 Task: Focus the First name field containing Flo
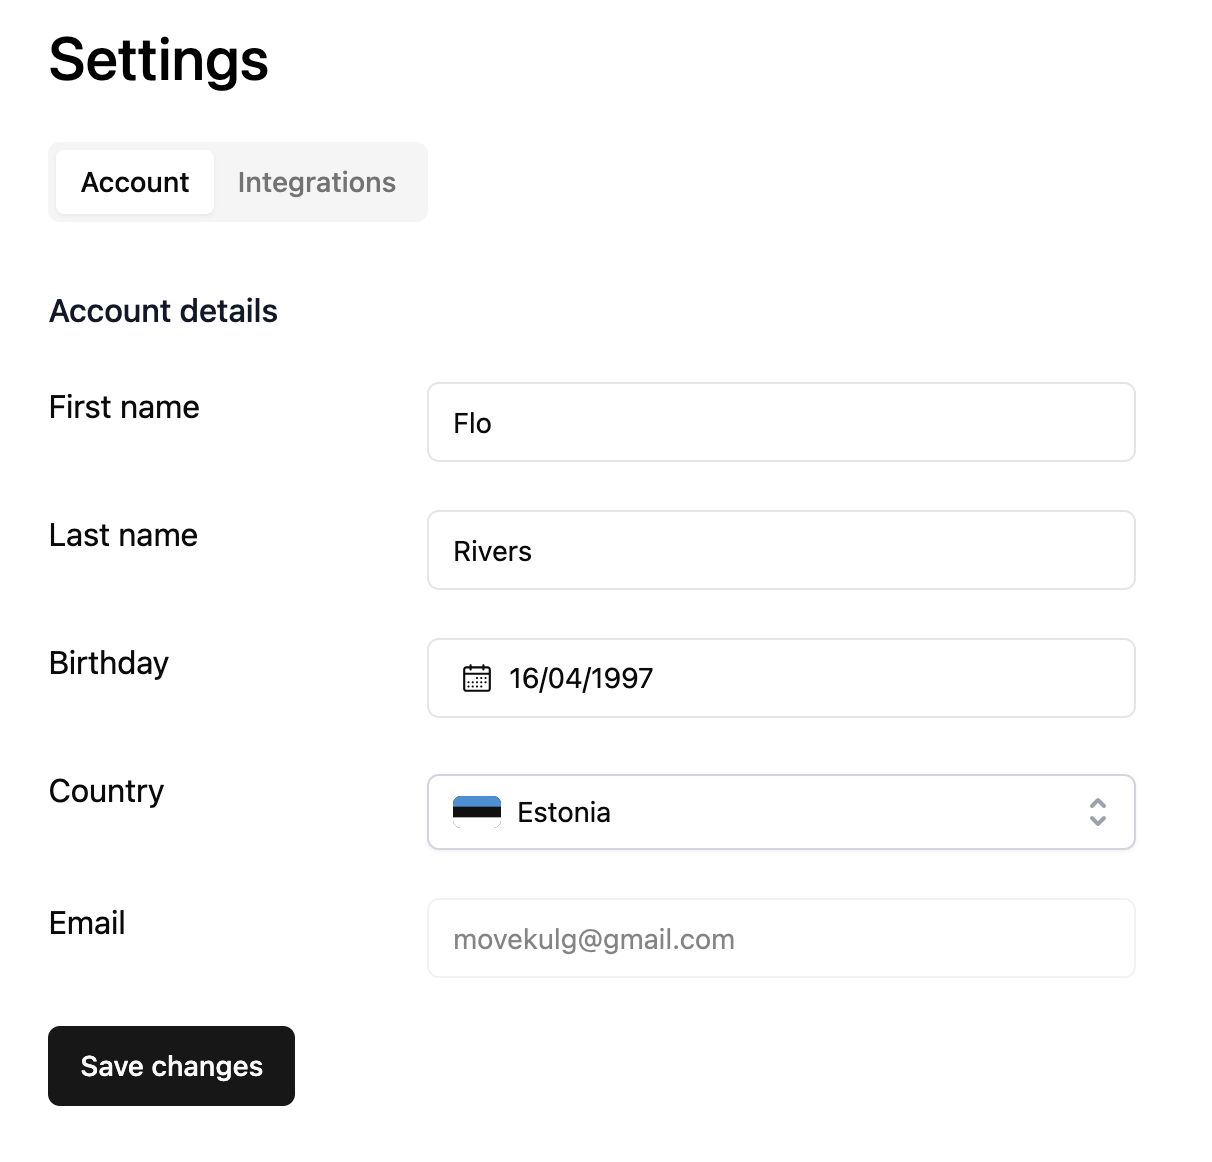tap(780, 422)
